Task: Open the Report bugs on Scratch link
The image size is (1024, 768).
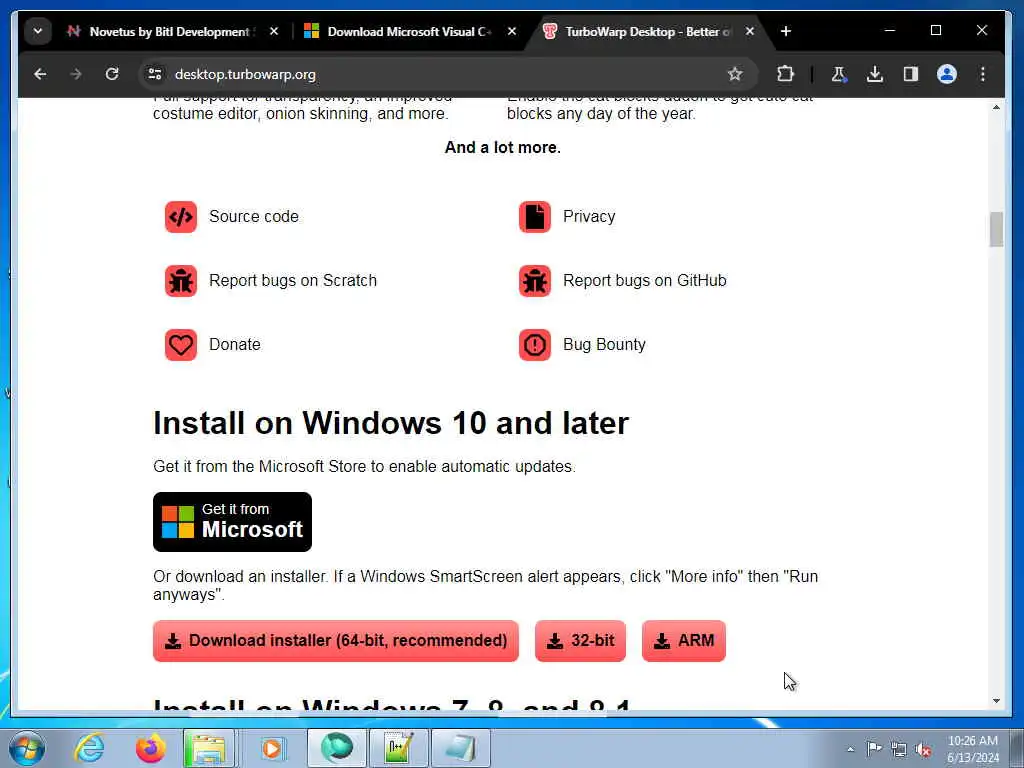Action: (x=293, y=281)
